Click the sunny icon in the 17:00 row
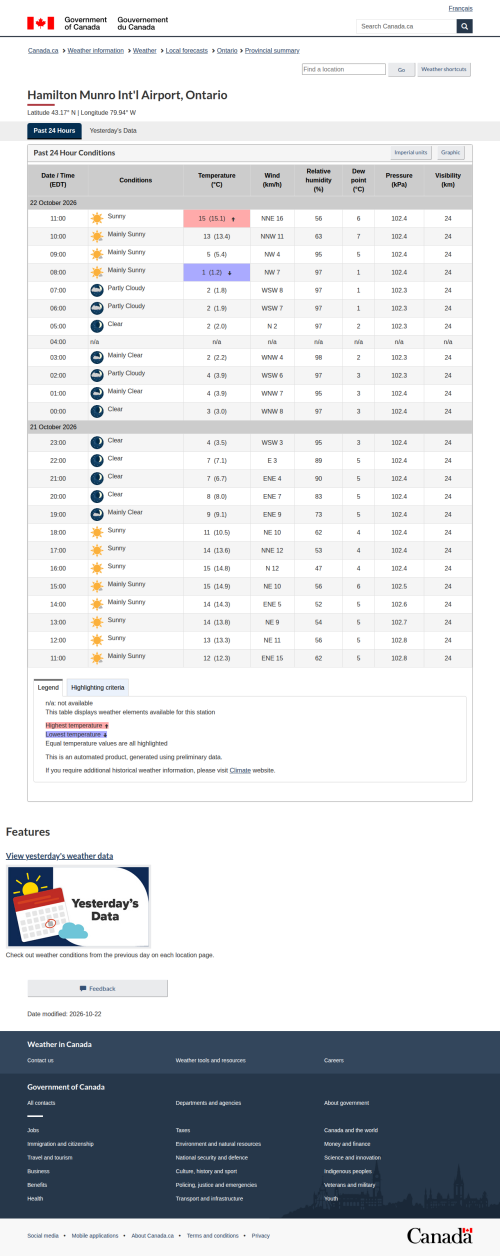The image size is (500, 1256). tap(97, 550)
